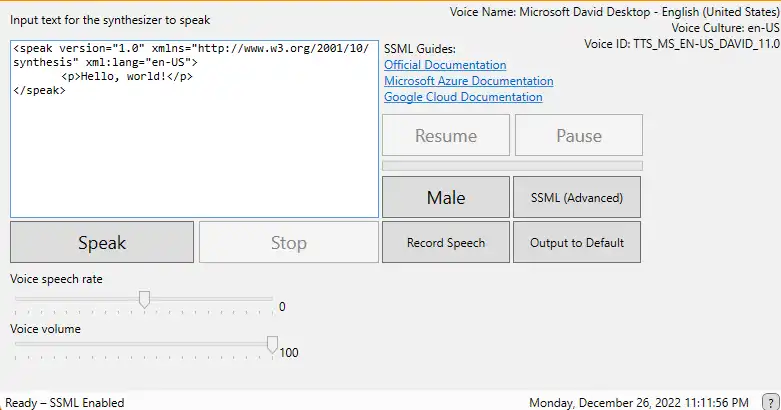Click the date and time in status bar
Image resolution: width=781 pixels, height=410 pixels.
(x=636, y=402)
